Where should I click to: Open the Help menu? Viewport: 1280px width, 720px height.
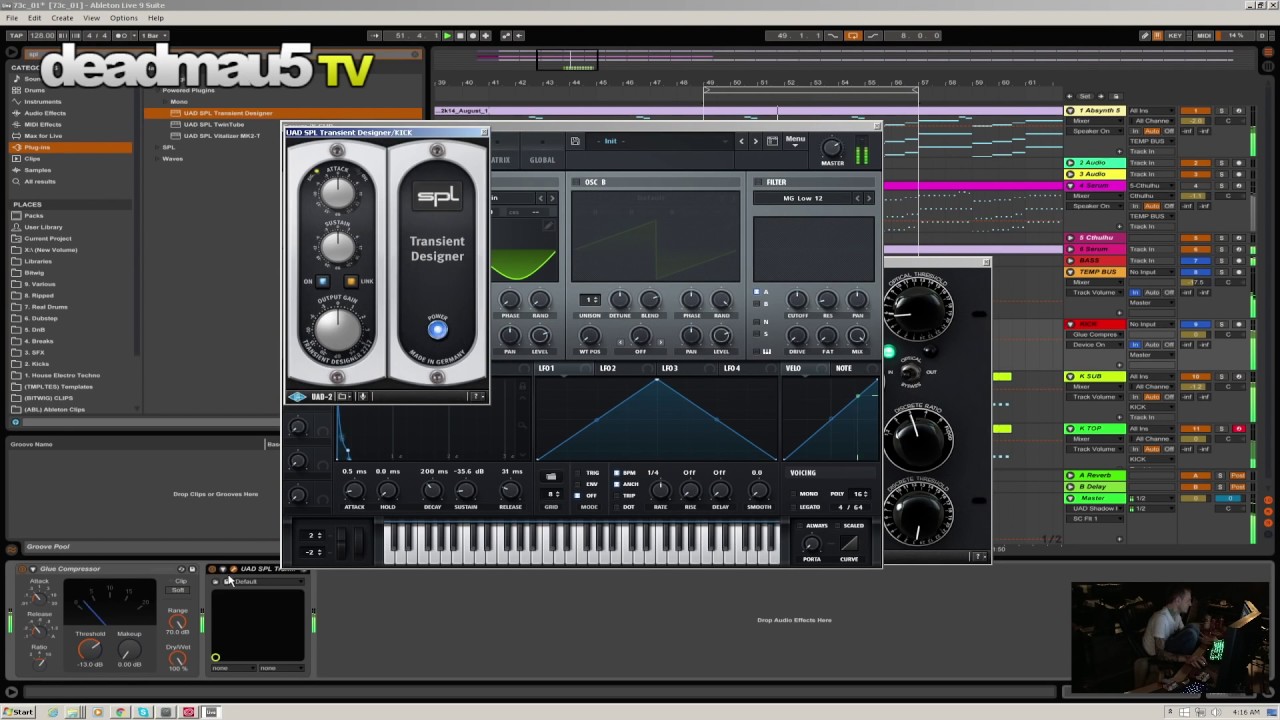[x=156, y=18]
